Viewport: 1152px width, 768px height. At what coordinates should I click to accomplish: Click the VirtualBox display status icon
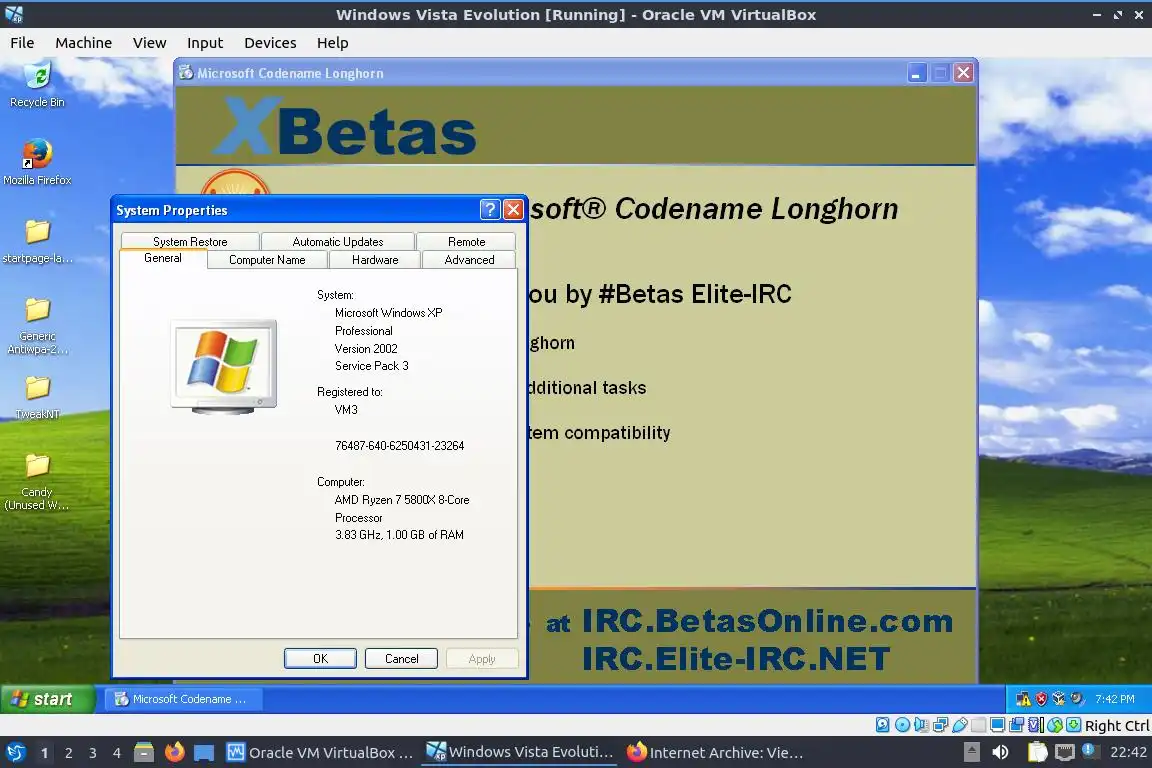pos(998,725)
